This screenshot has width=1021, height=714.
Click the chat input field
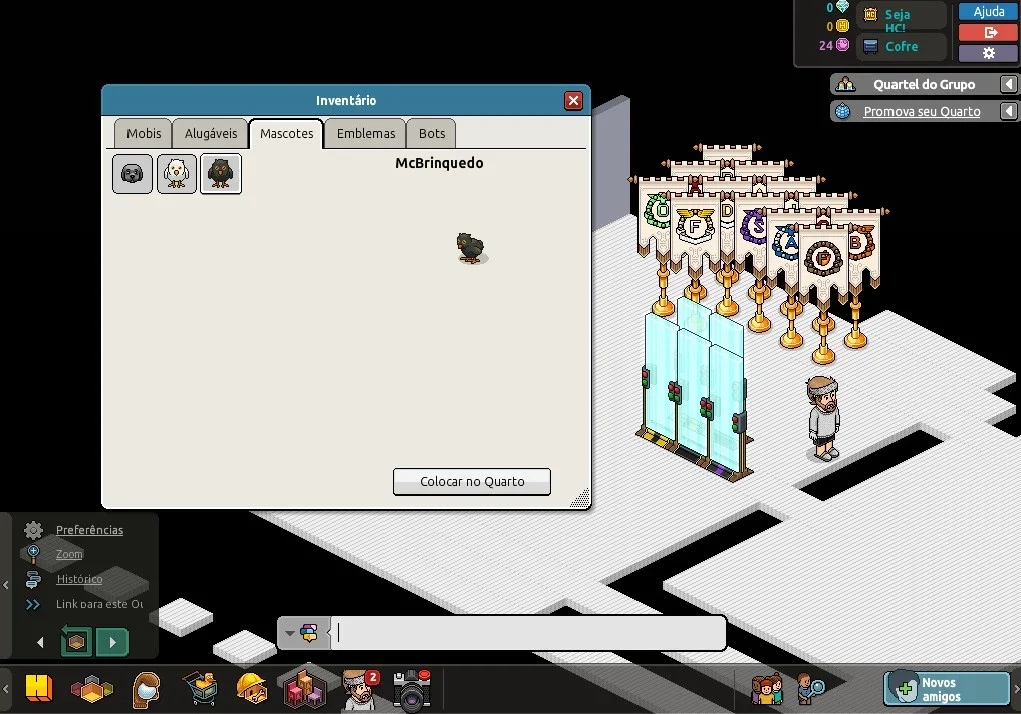click(x=529, y=633)
